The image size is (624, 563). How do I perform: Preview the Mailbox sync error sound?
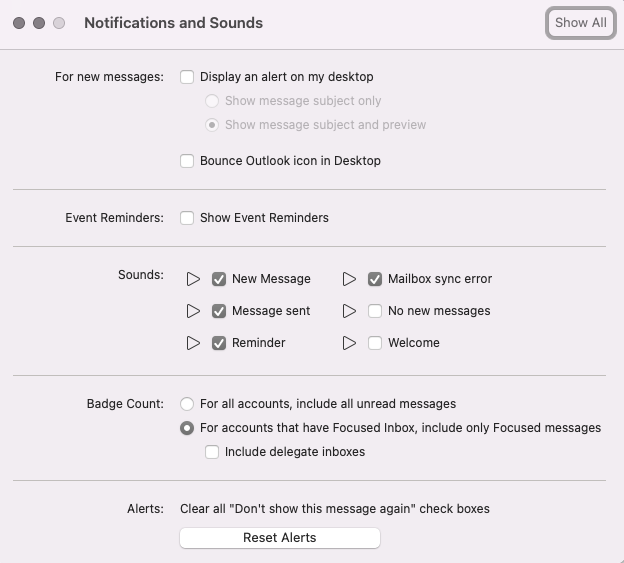click(x=350, y=279)
